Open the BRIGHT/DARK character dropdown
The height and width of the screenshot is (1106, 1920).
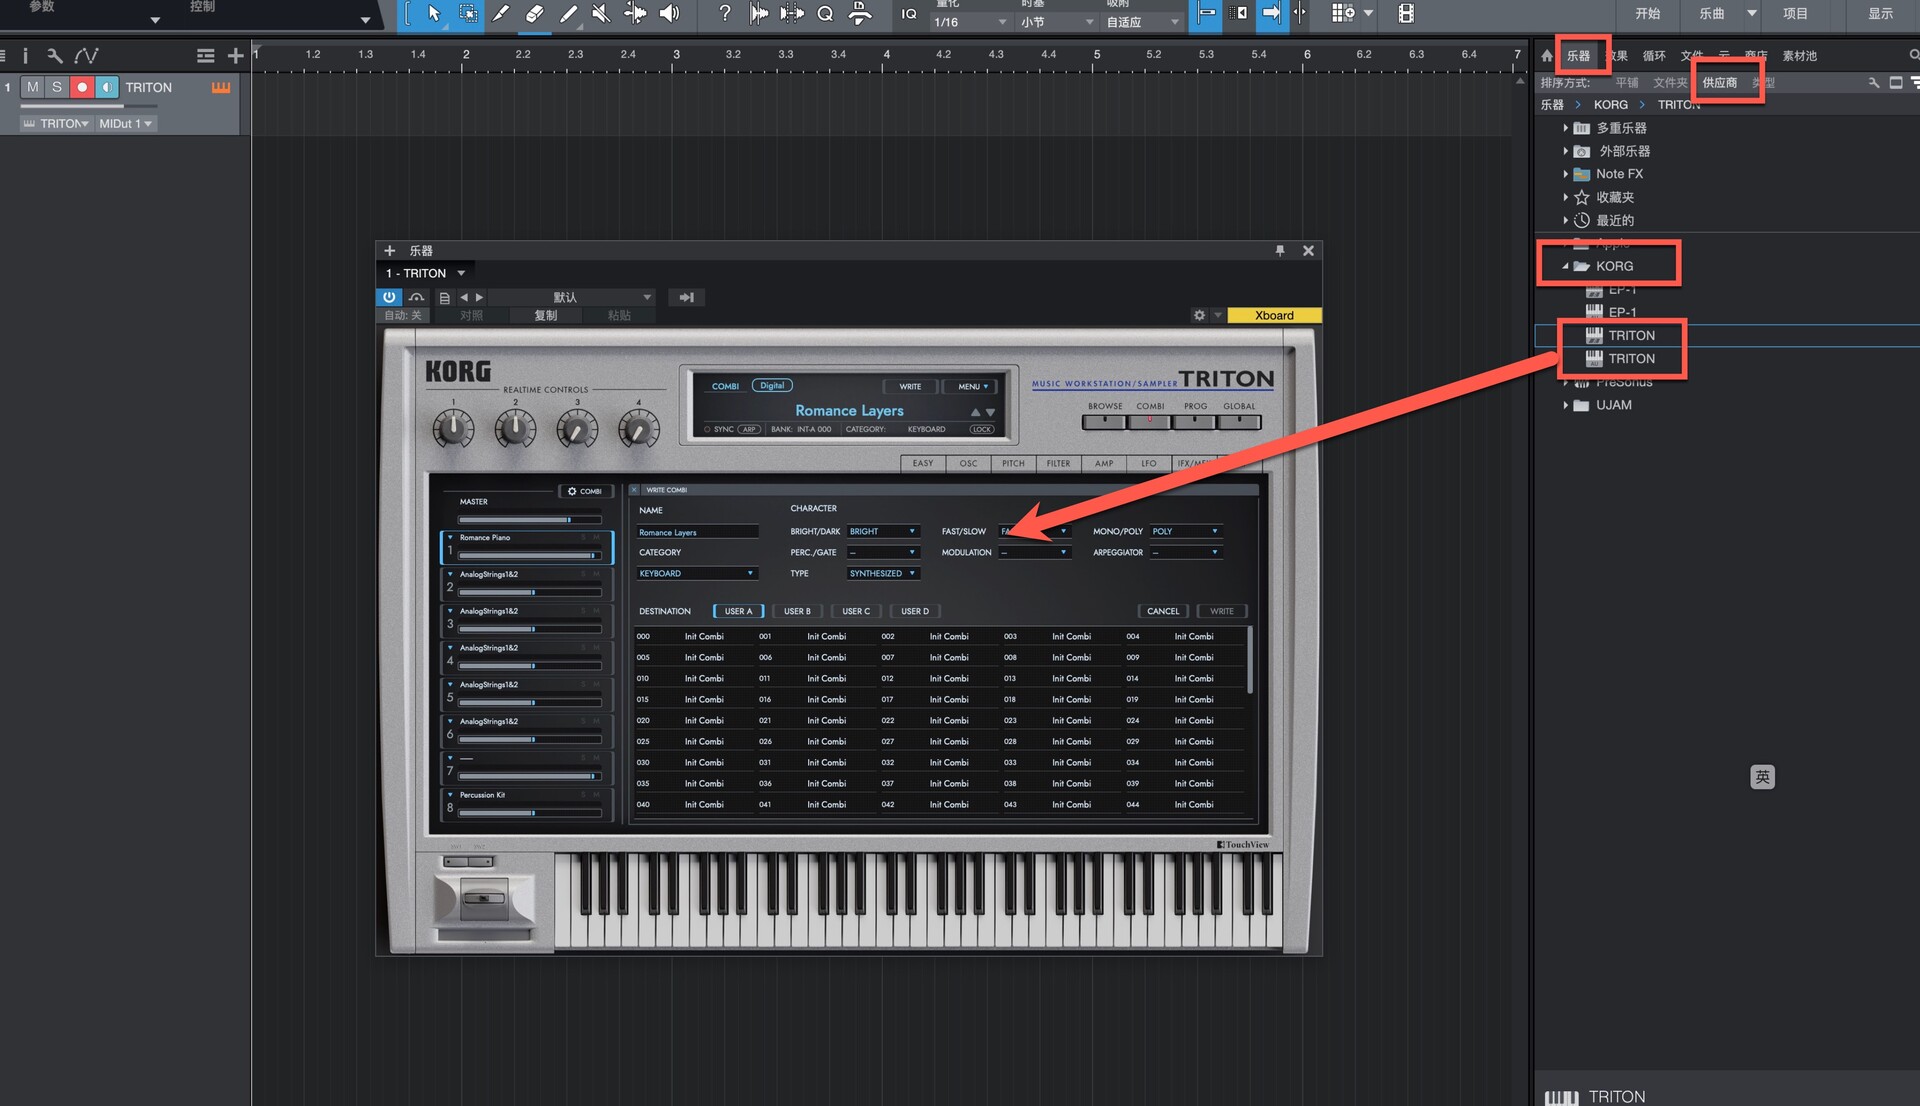point(882,531)
